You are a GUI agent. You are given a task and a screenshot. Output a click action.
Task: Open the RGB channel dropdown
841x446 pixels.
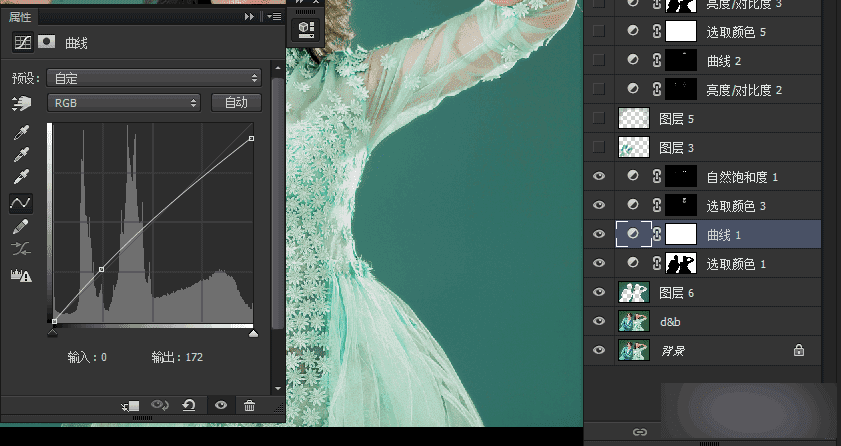coord(124,103)
